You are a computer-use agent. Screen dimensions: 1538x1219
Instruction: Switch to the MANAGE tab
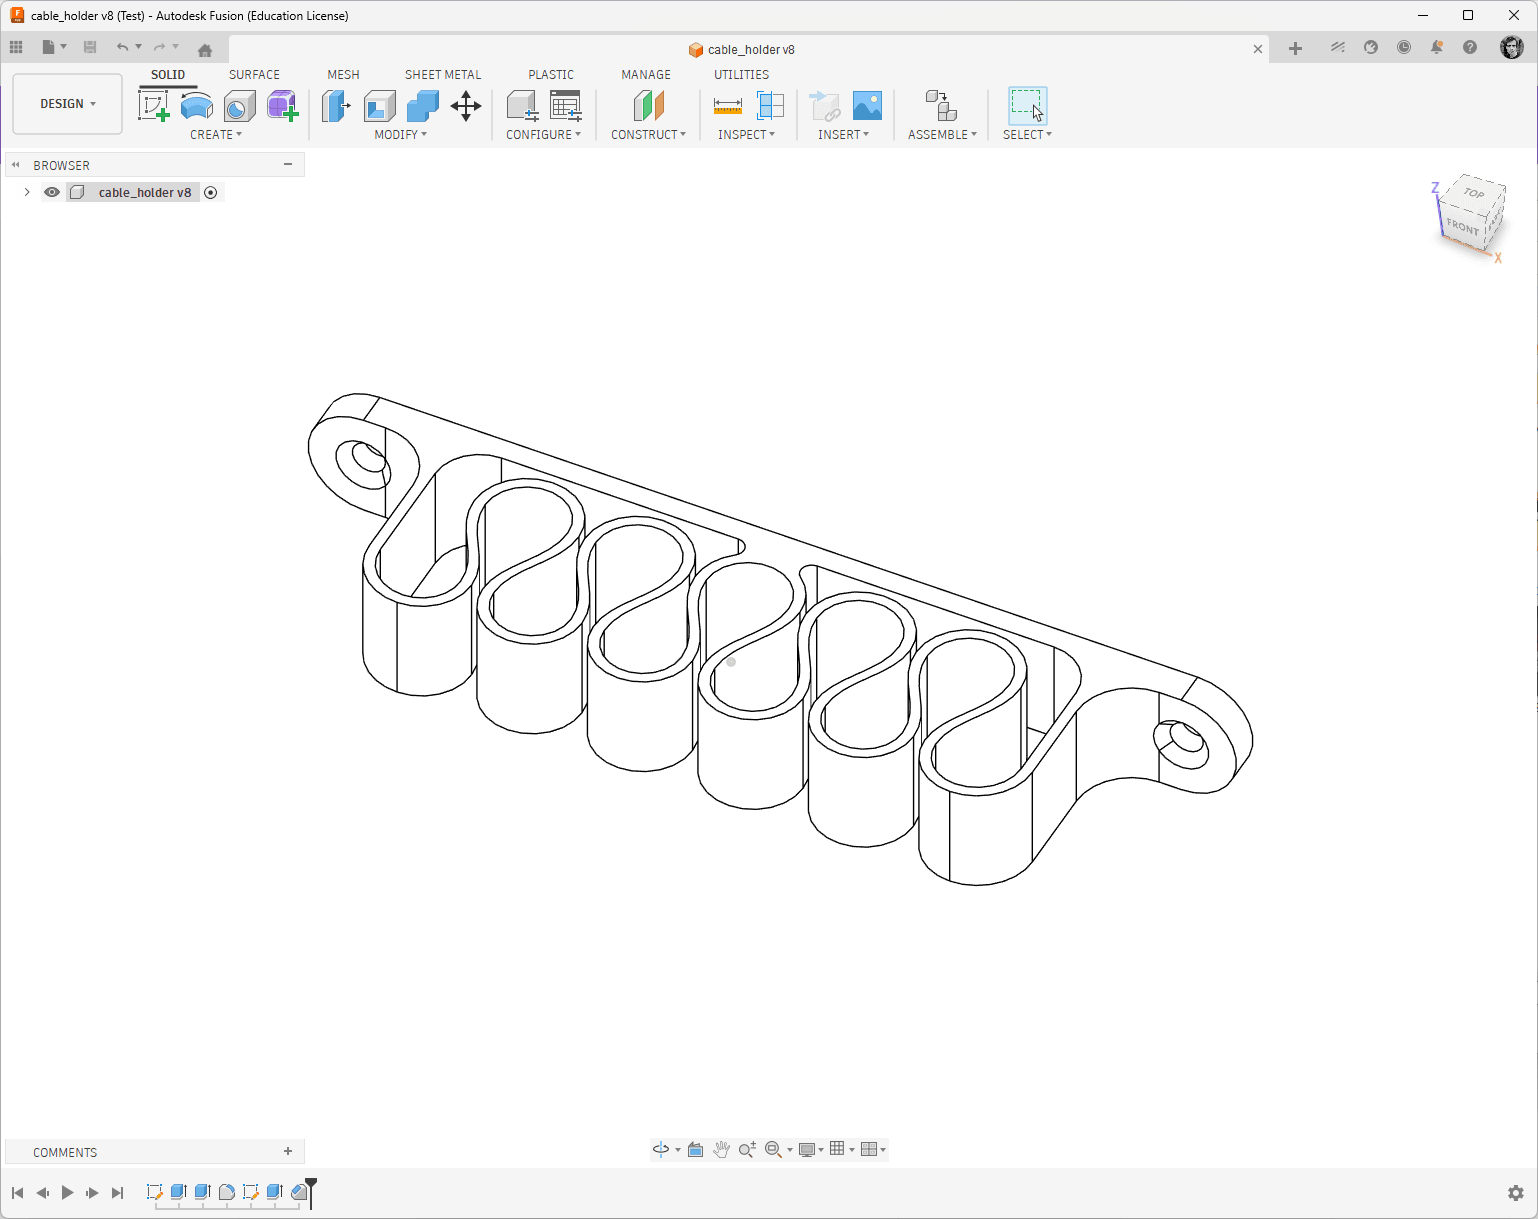click(x=646, y=75)
